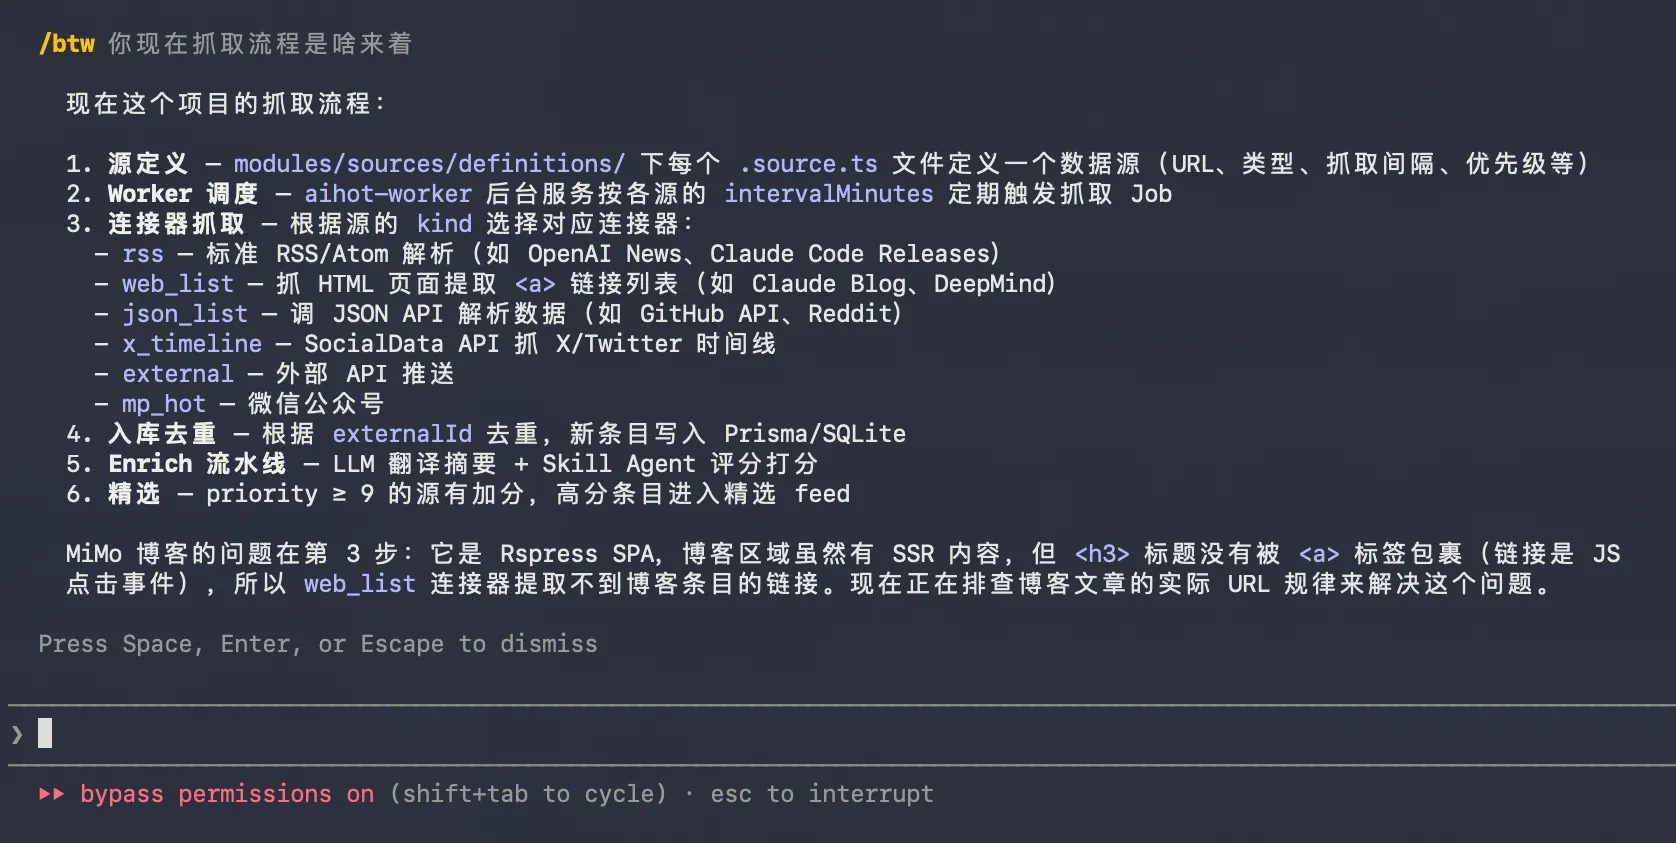Click the aihot-worker service name
The height and width of the screenshot is (843, 1676).
tap(388, 194)
